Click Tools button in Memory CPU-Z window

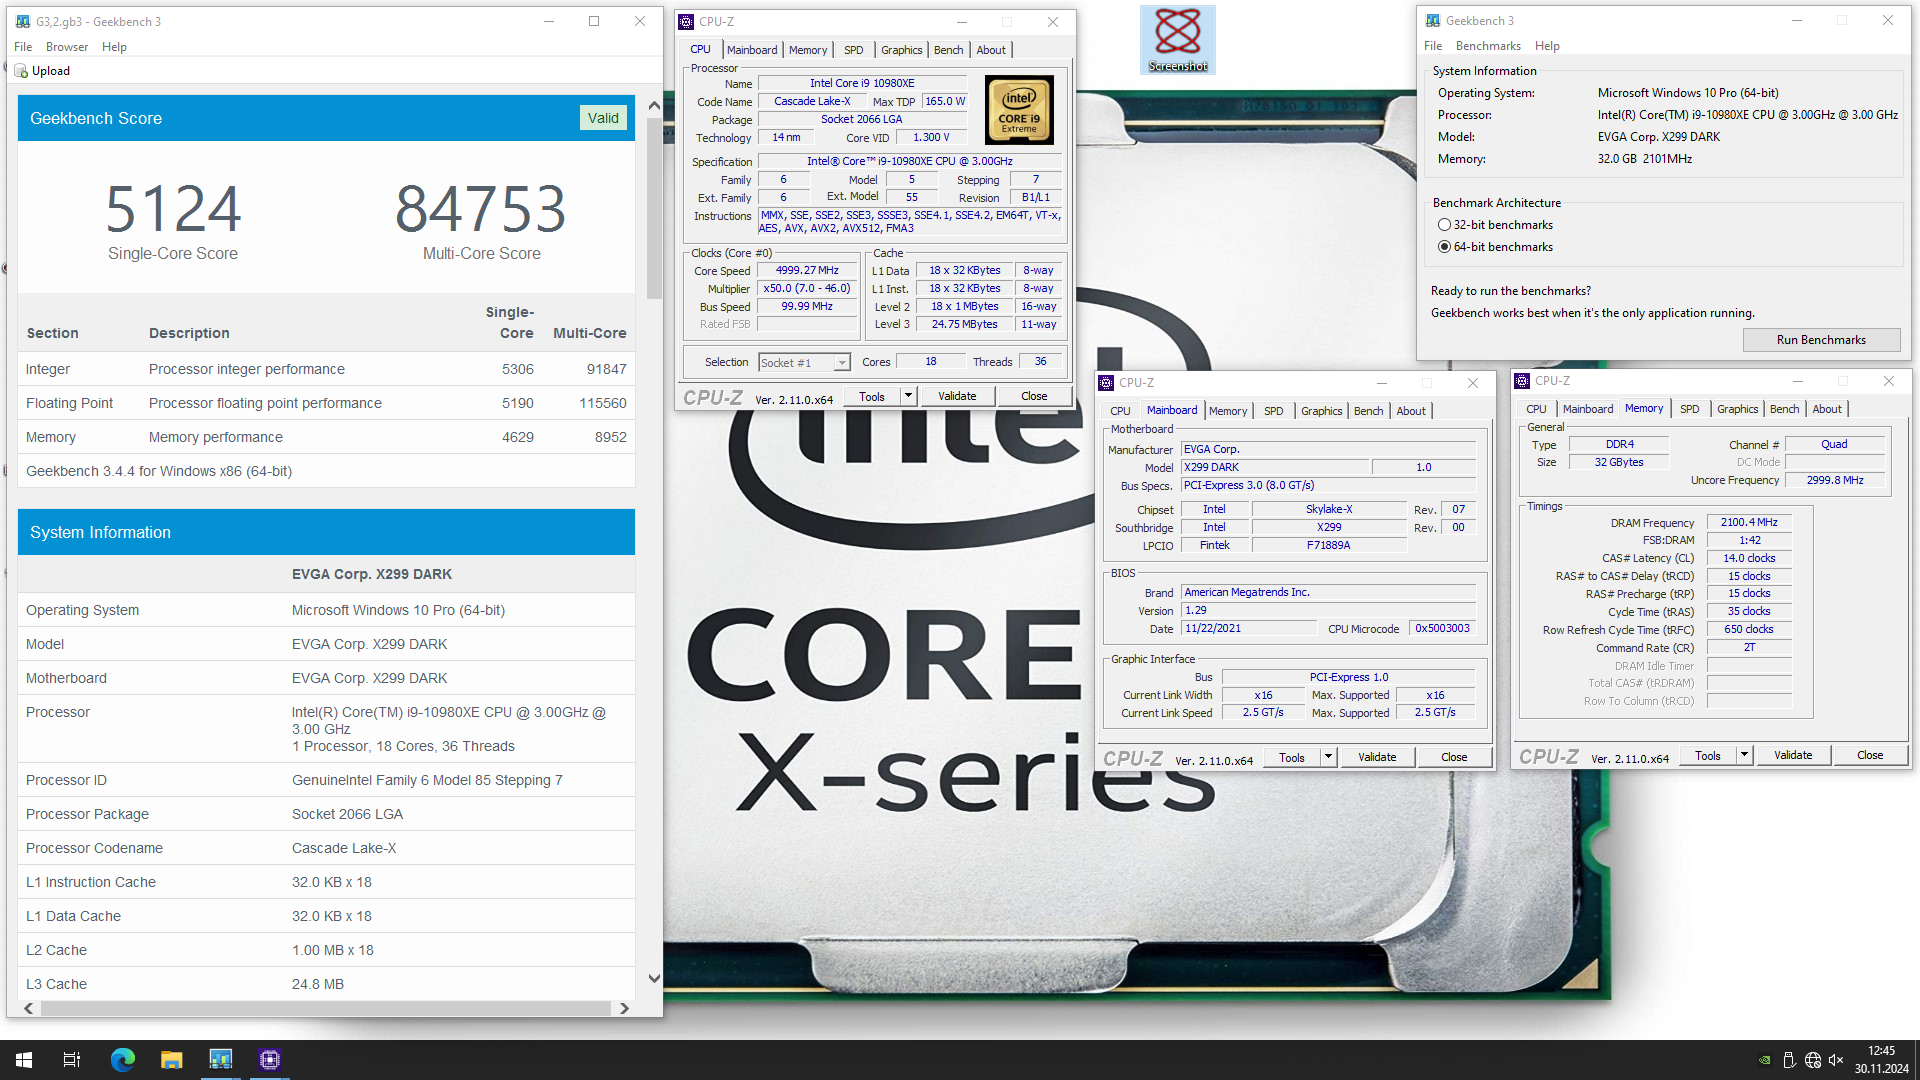(1708, 755)
